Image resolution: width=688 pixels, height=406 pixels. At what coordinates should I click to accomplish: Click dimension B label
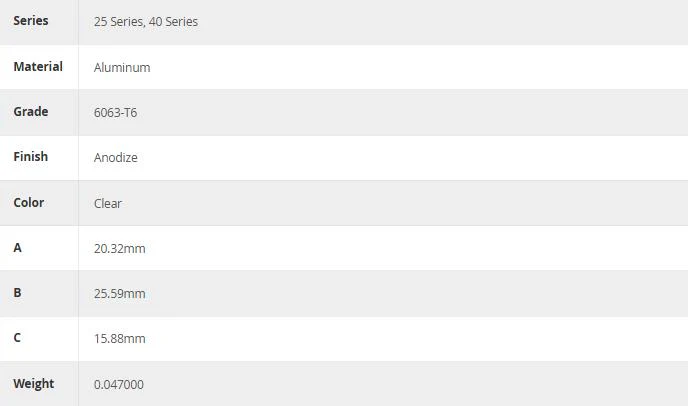click(x=18, y=293)
